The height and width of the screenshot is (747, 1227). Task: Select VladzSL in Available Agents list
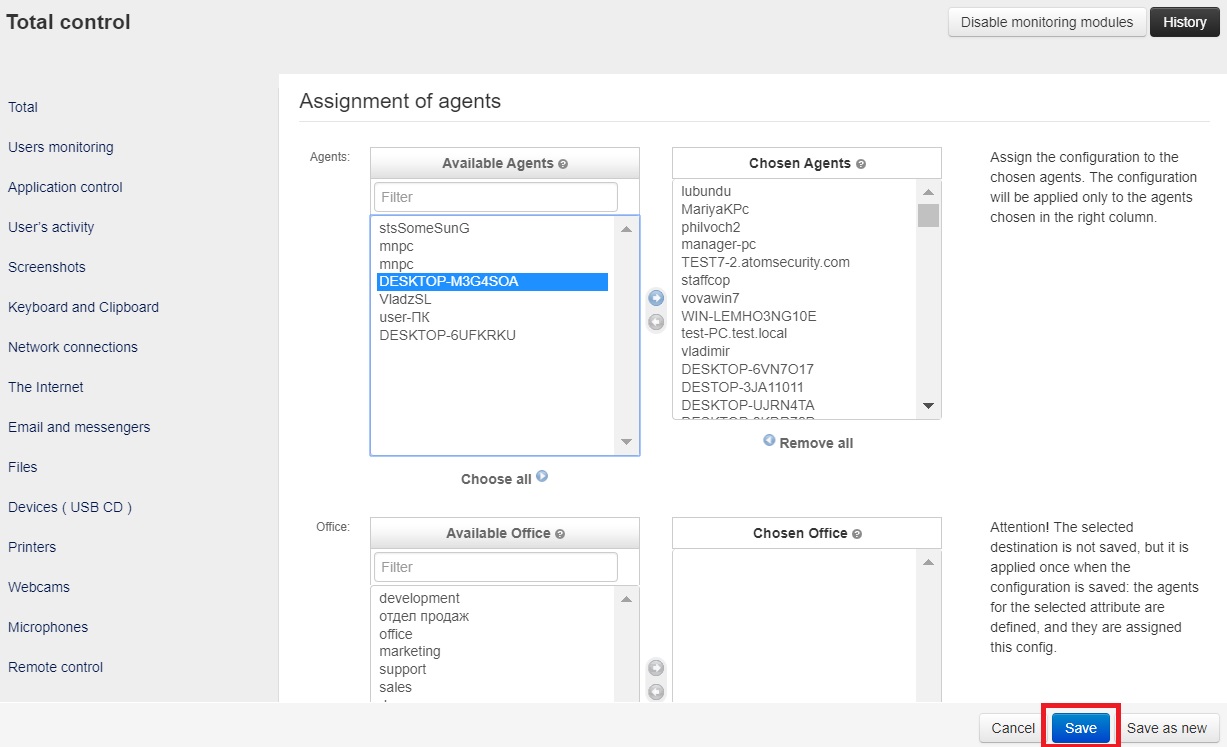click(405, 299)
